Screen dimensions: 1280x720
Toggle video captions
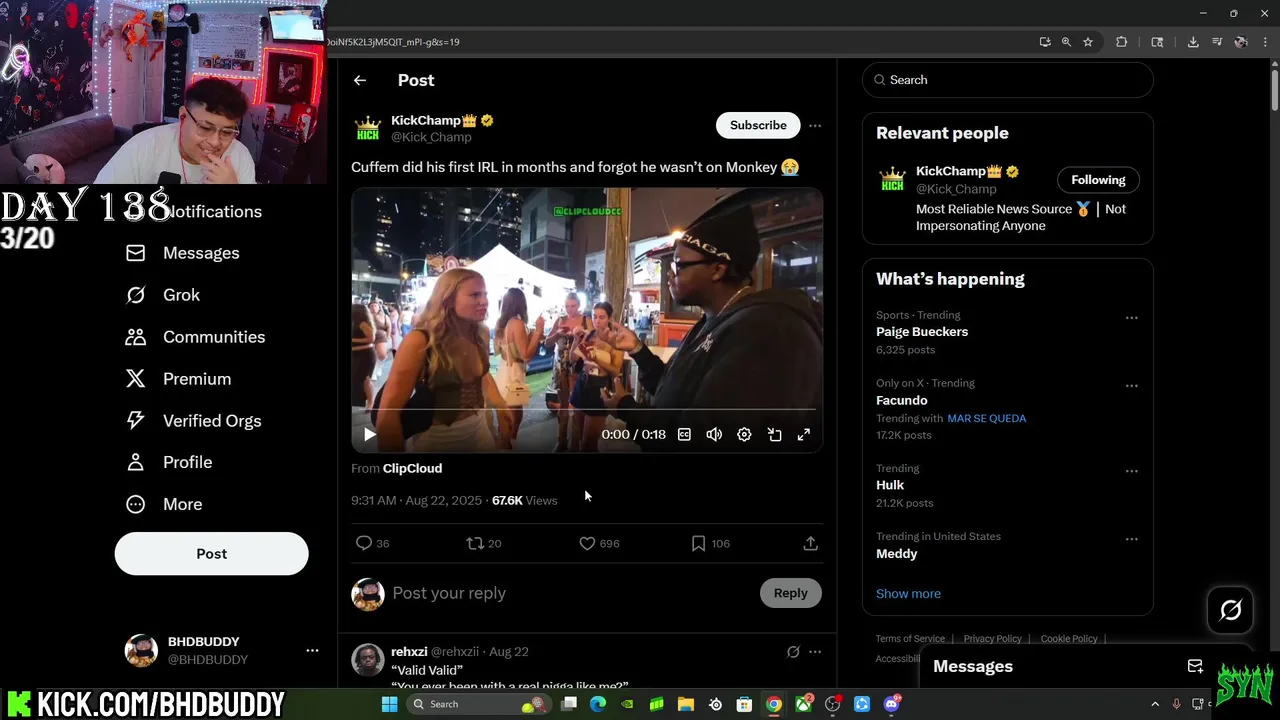point(684,434)
